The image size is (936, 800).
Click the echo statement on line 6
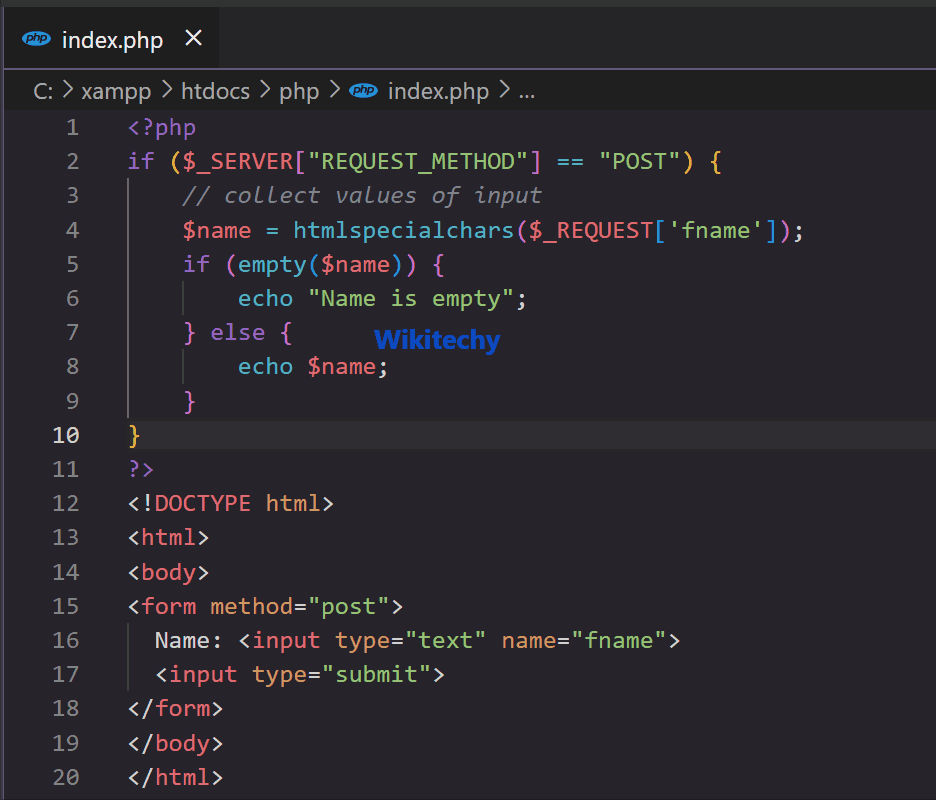coord(265,297)
